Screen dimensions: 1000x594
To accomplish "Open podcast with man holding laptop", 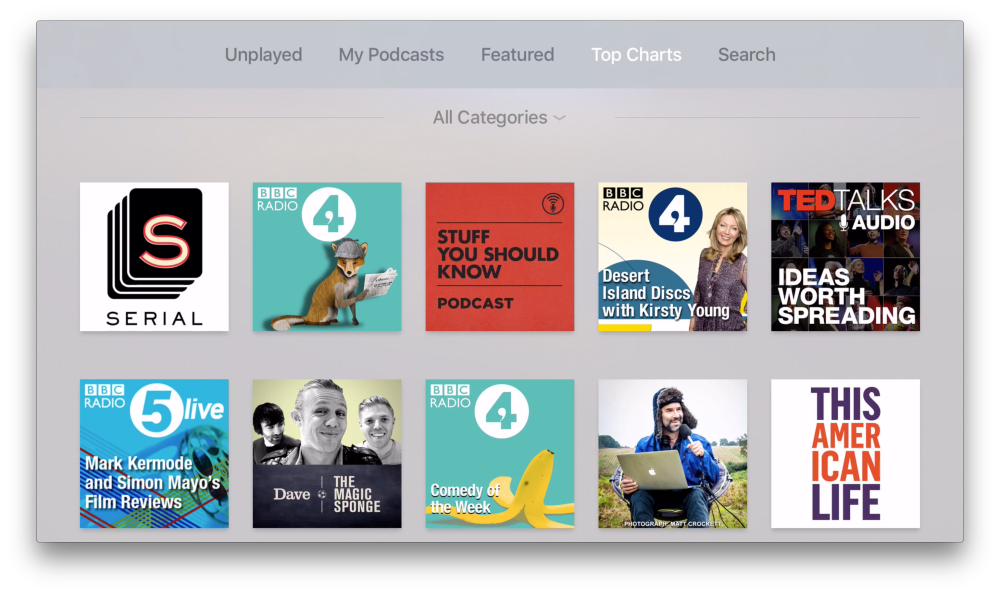I will point(673,454).
